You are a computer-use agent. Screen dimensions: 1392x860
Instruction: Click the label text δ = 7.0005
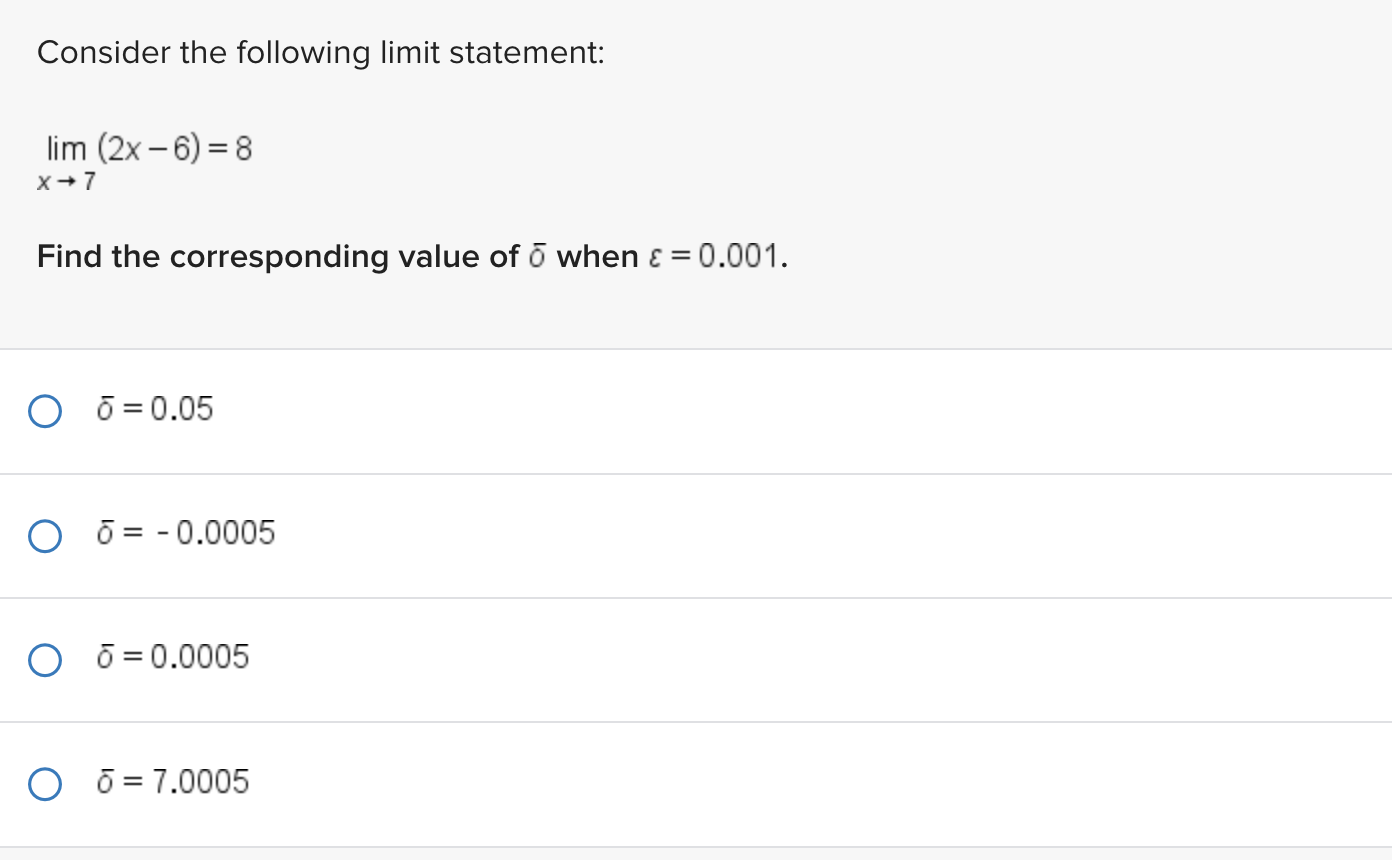174,782
